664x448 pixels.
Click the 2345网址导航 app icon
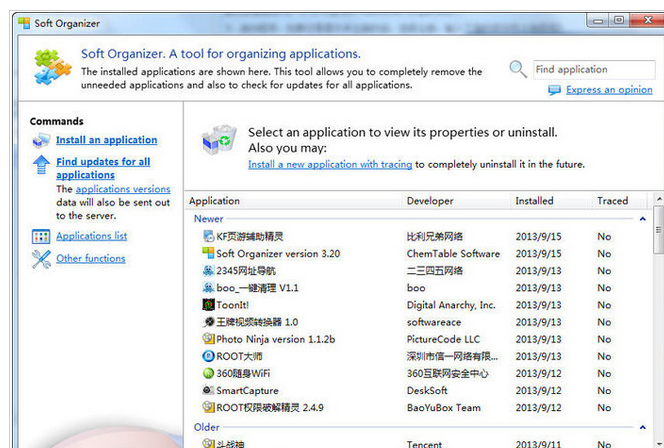[208, 270]
